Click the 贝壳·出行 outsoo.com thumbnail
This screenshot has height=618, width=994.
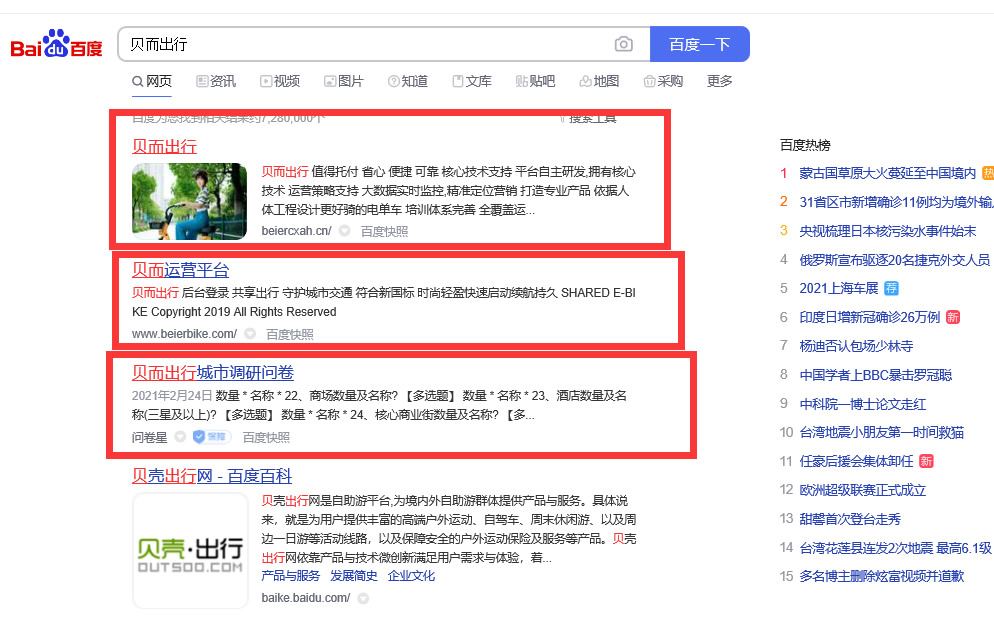[190, 550]
